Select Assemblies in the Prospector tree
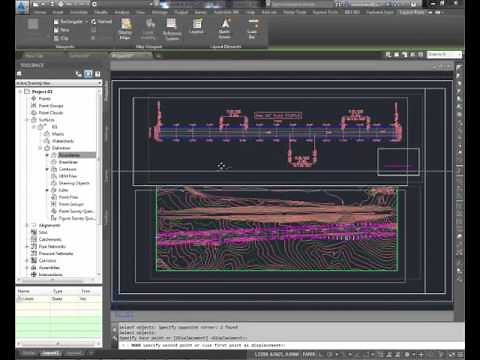Viewport: 480px width, 360px height. (x=49, y=267)
